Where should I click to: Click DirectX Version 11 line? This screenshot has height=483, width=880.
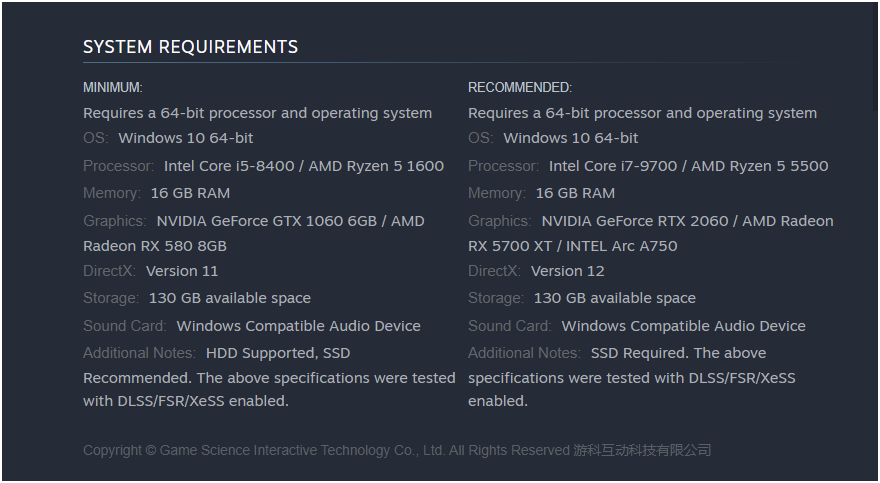150,271
